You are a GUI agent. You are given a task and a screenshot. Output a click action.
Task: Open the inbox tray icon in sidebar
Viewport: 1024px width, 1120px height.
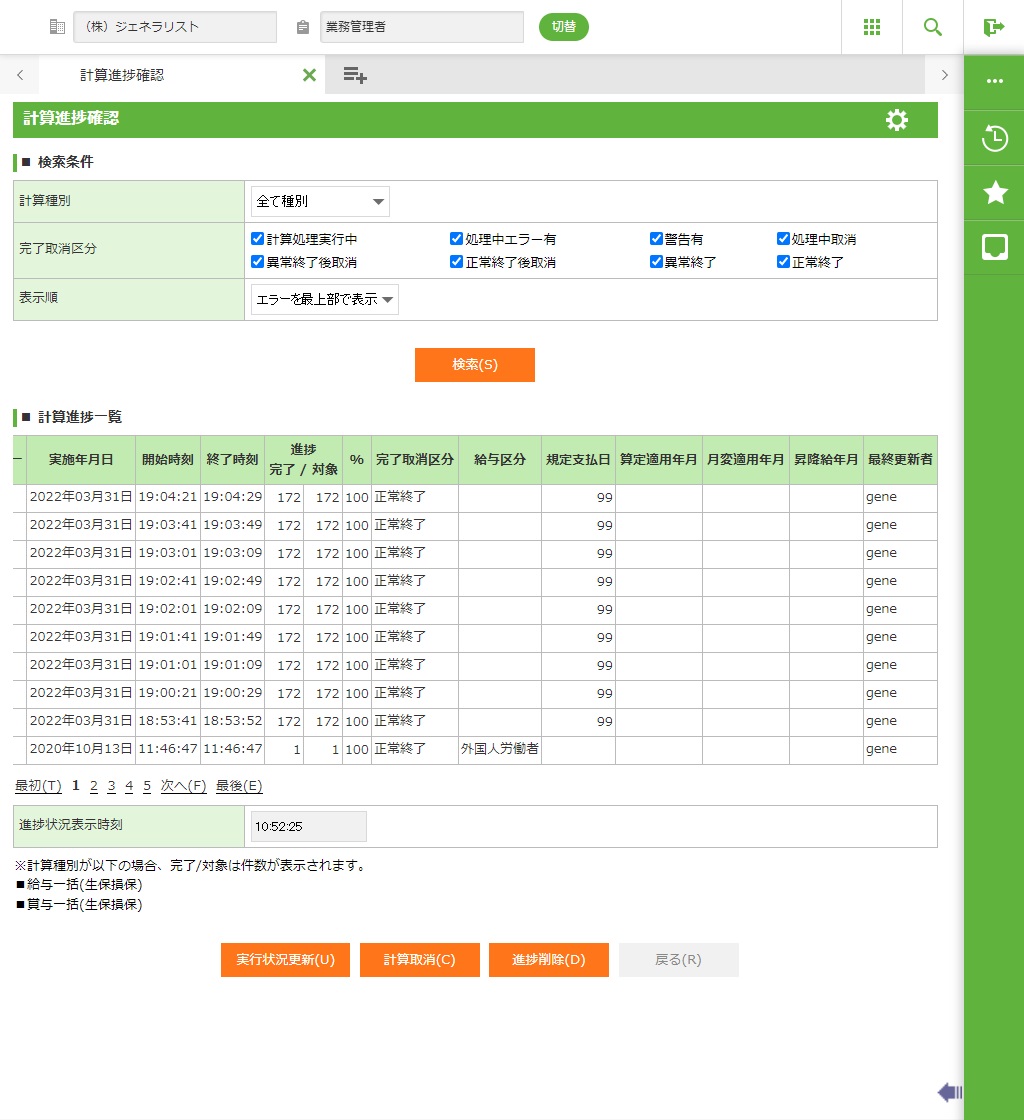[994, 247]
